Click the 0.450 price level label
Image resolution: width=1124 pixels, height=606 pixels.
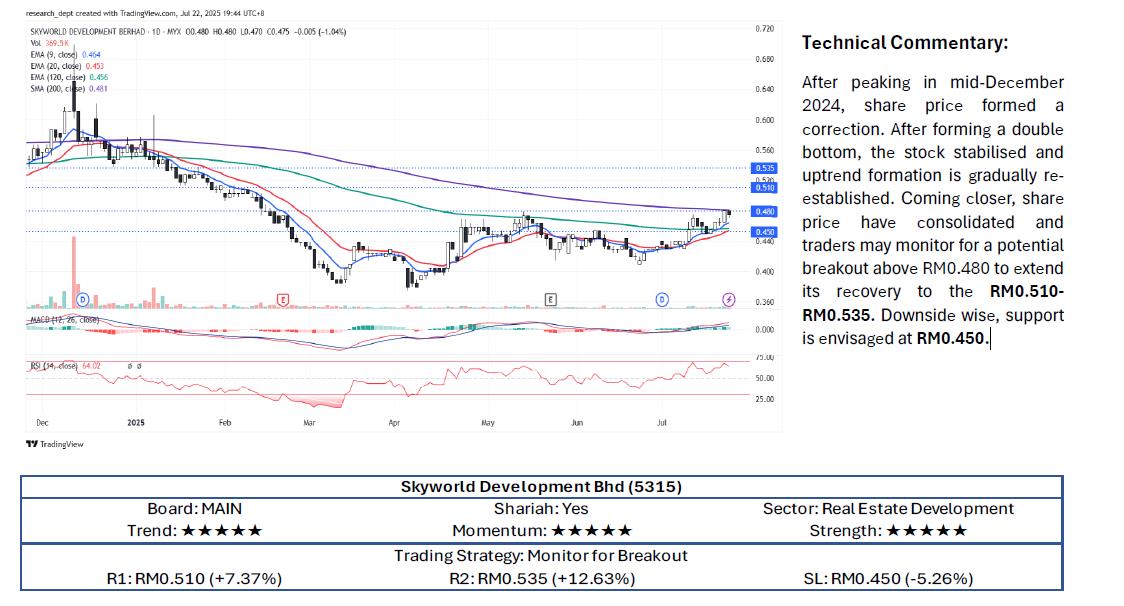click(764, 232)
